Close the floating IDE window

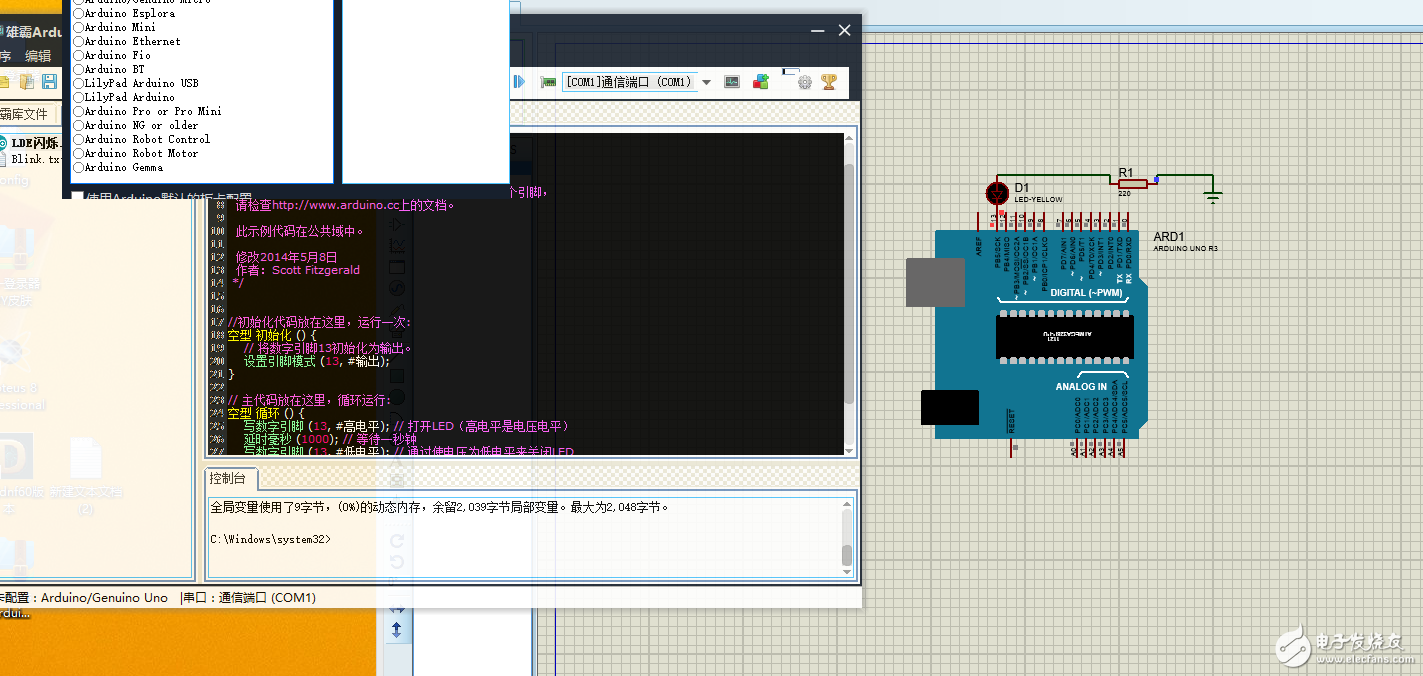(x=844, y=30)
